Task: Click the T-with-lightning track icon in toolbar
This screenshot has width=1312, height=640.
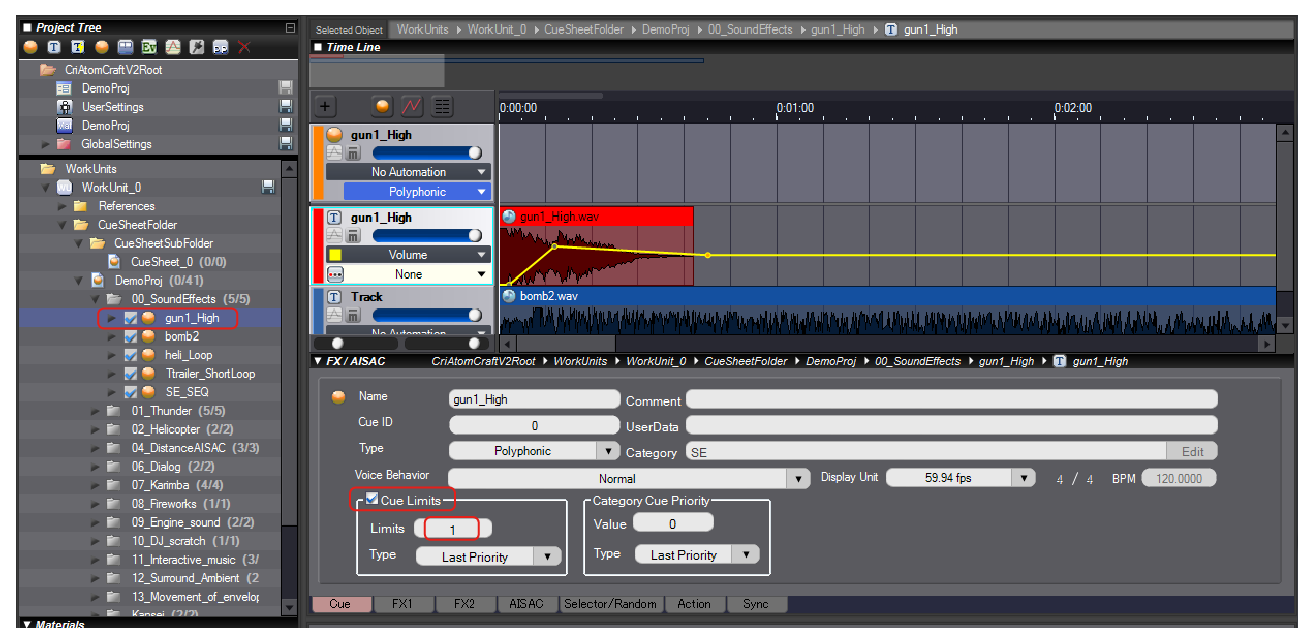Action: [x=77, y=47]
